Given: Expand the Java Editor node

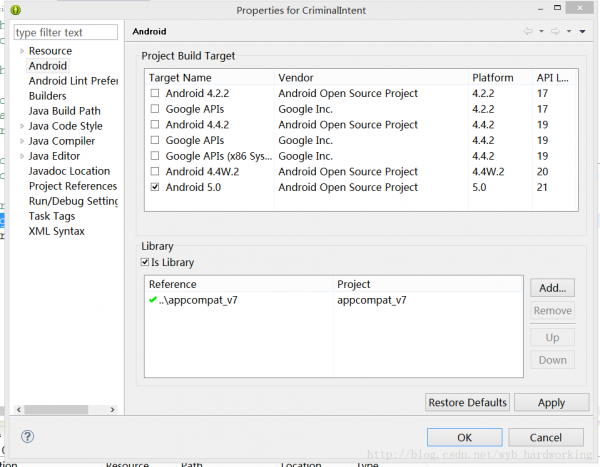Looking at the screenshot, I should 22,156.
